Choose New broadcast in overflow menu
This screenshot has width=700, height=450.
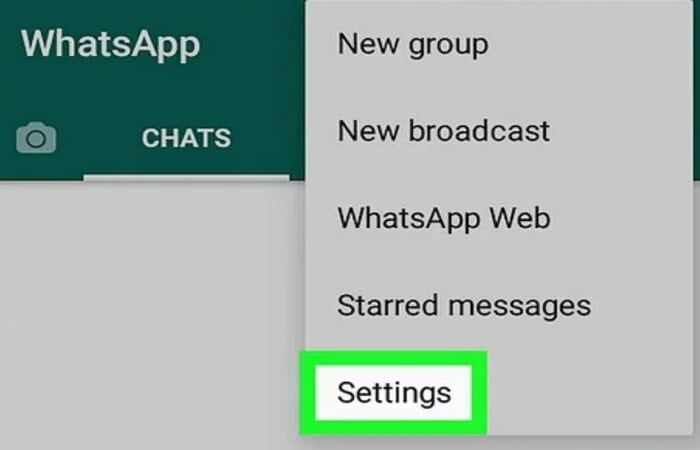tap(499, 131)
